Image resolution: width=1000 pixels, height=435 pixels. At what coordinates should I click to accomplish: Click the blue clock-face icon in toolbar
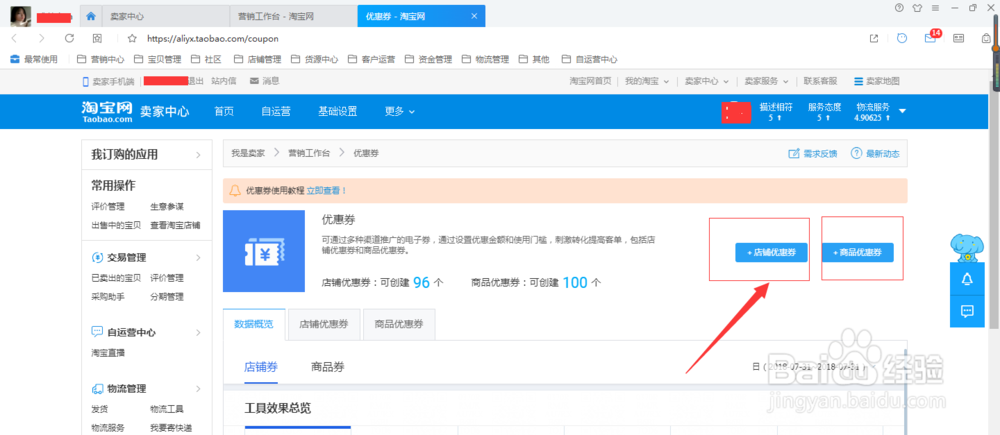902,38
